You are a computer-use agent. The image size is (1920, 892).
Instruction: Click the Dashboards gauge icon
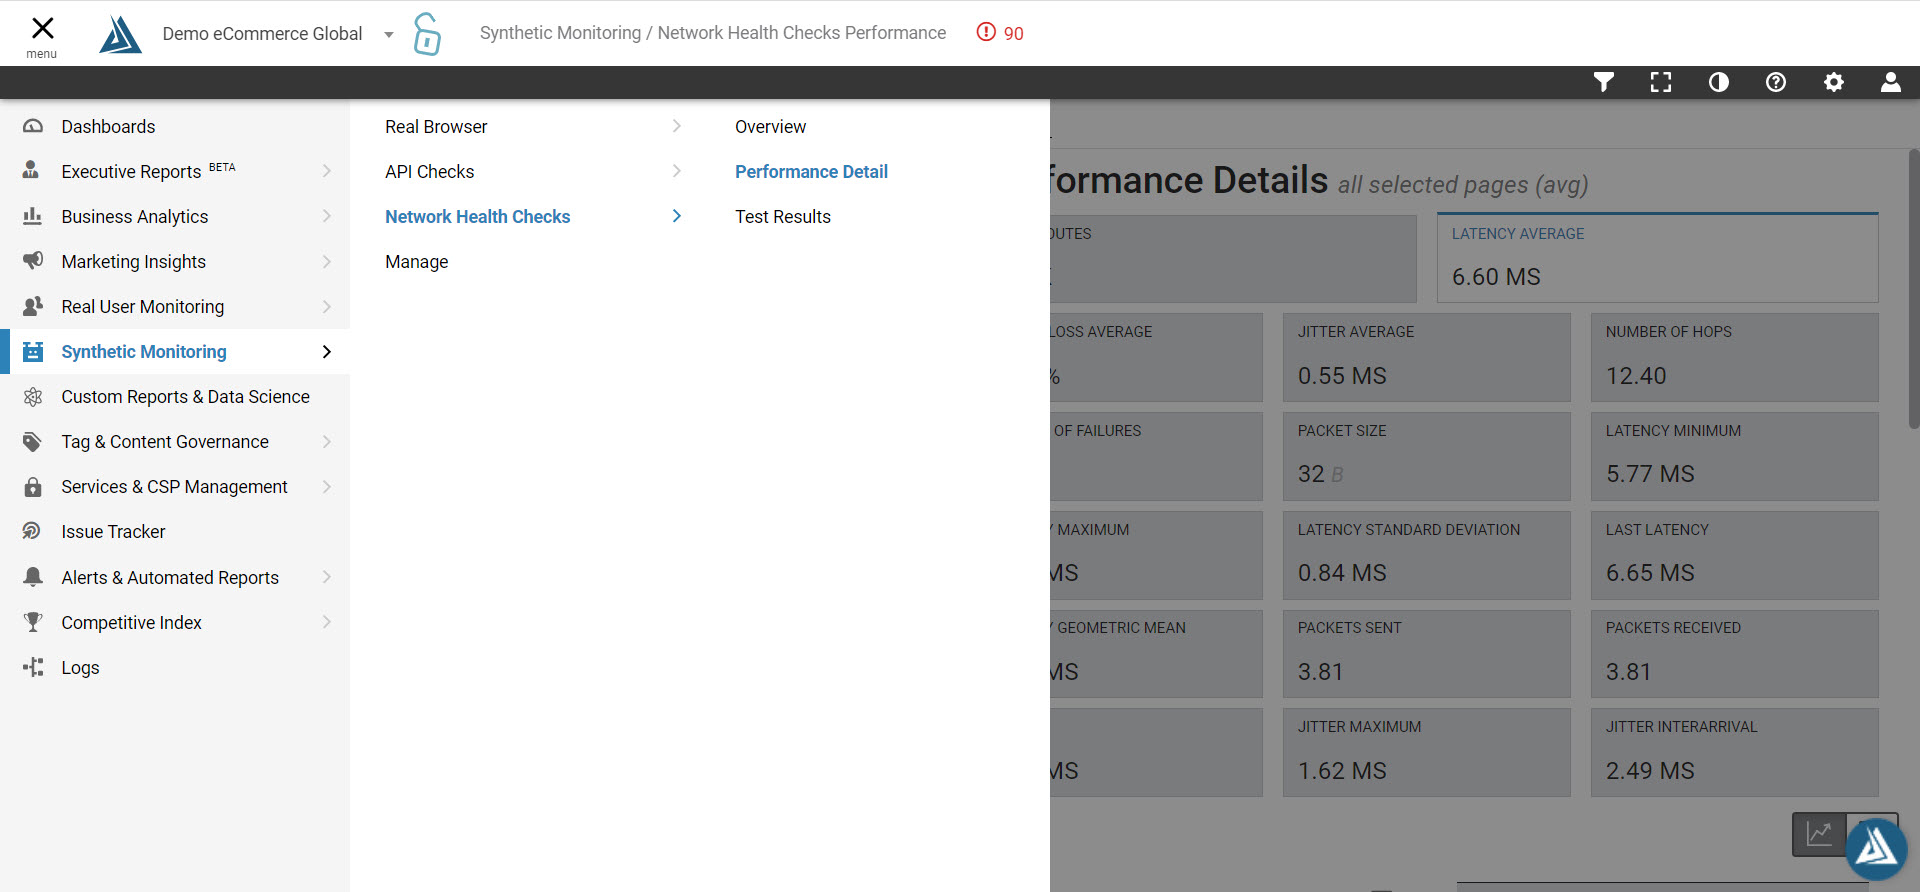click(x=33, y=126)
